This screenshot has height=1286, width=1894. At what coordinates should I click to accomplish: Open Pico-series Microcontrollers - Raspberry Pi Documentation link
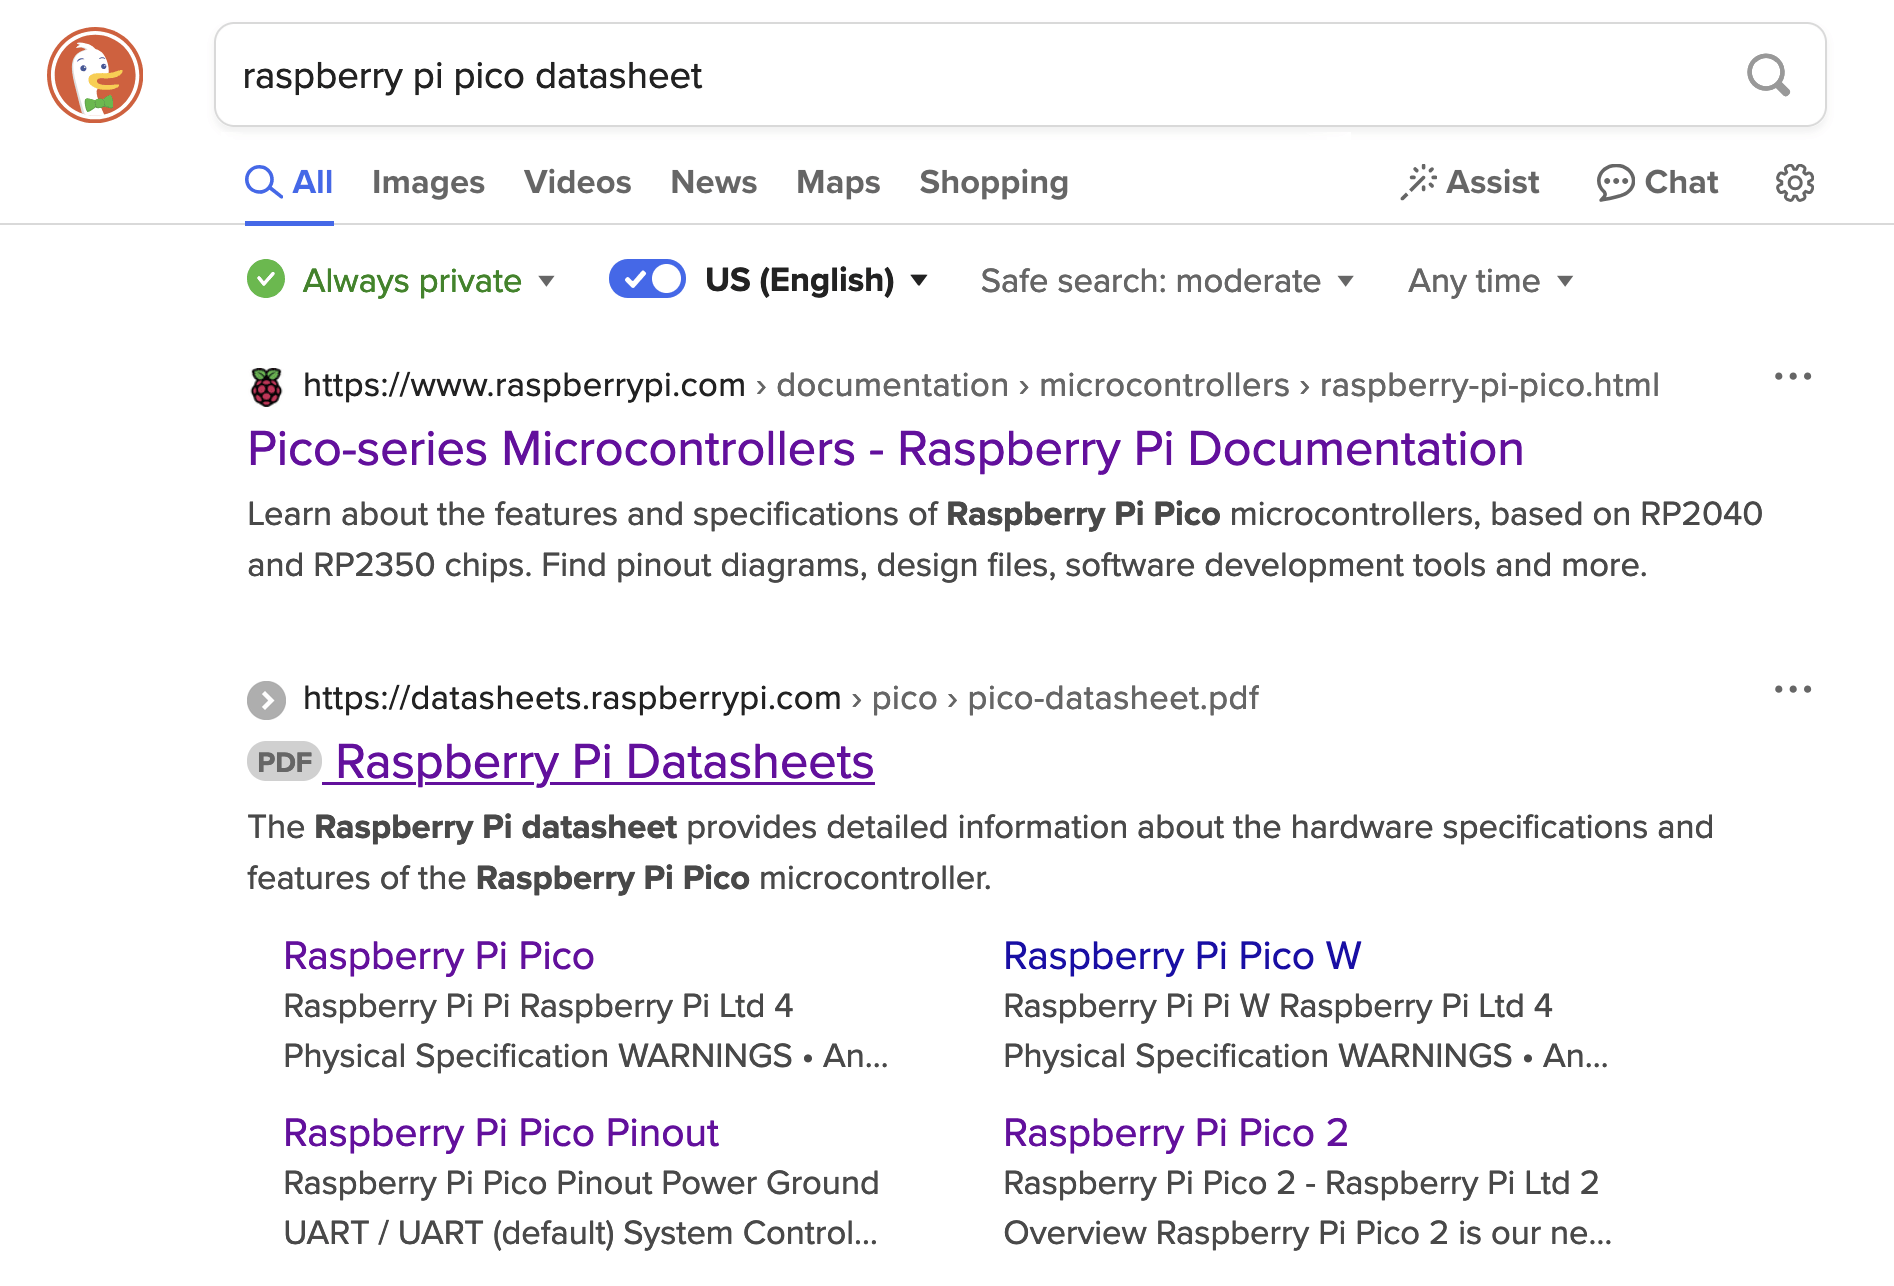(x=886, y=449)
